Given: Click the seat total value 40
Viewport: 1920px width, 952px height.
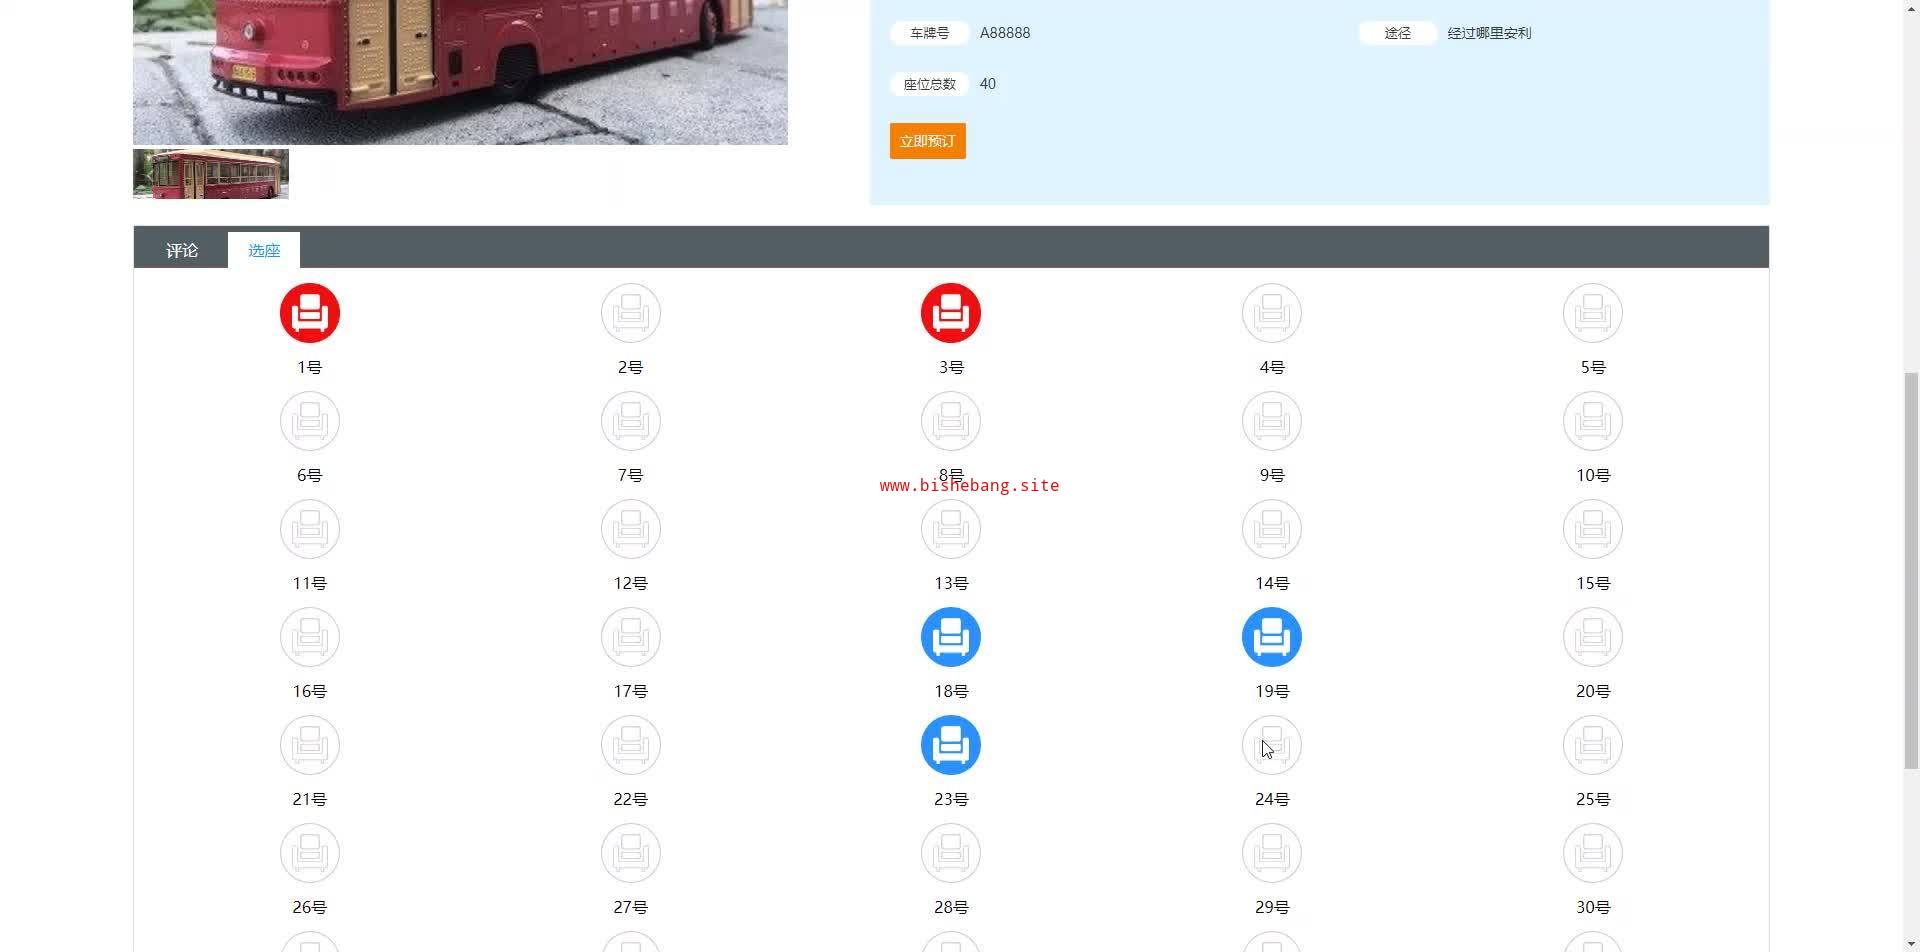Looking at the screenshot, I should click(x=988, y=84).
